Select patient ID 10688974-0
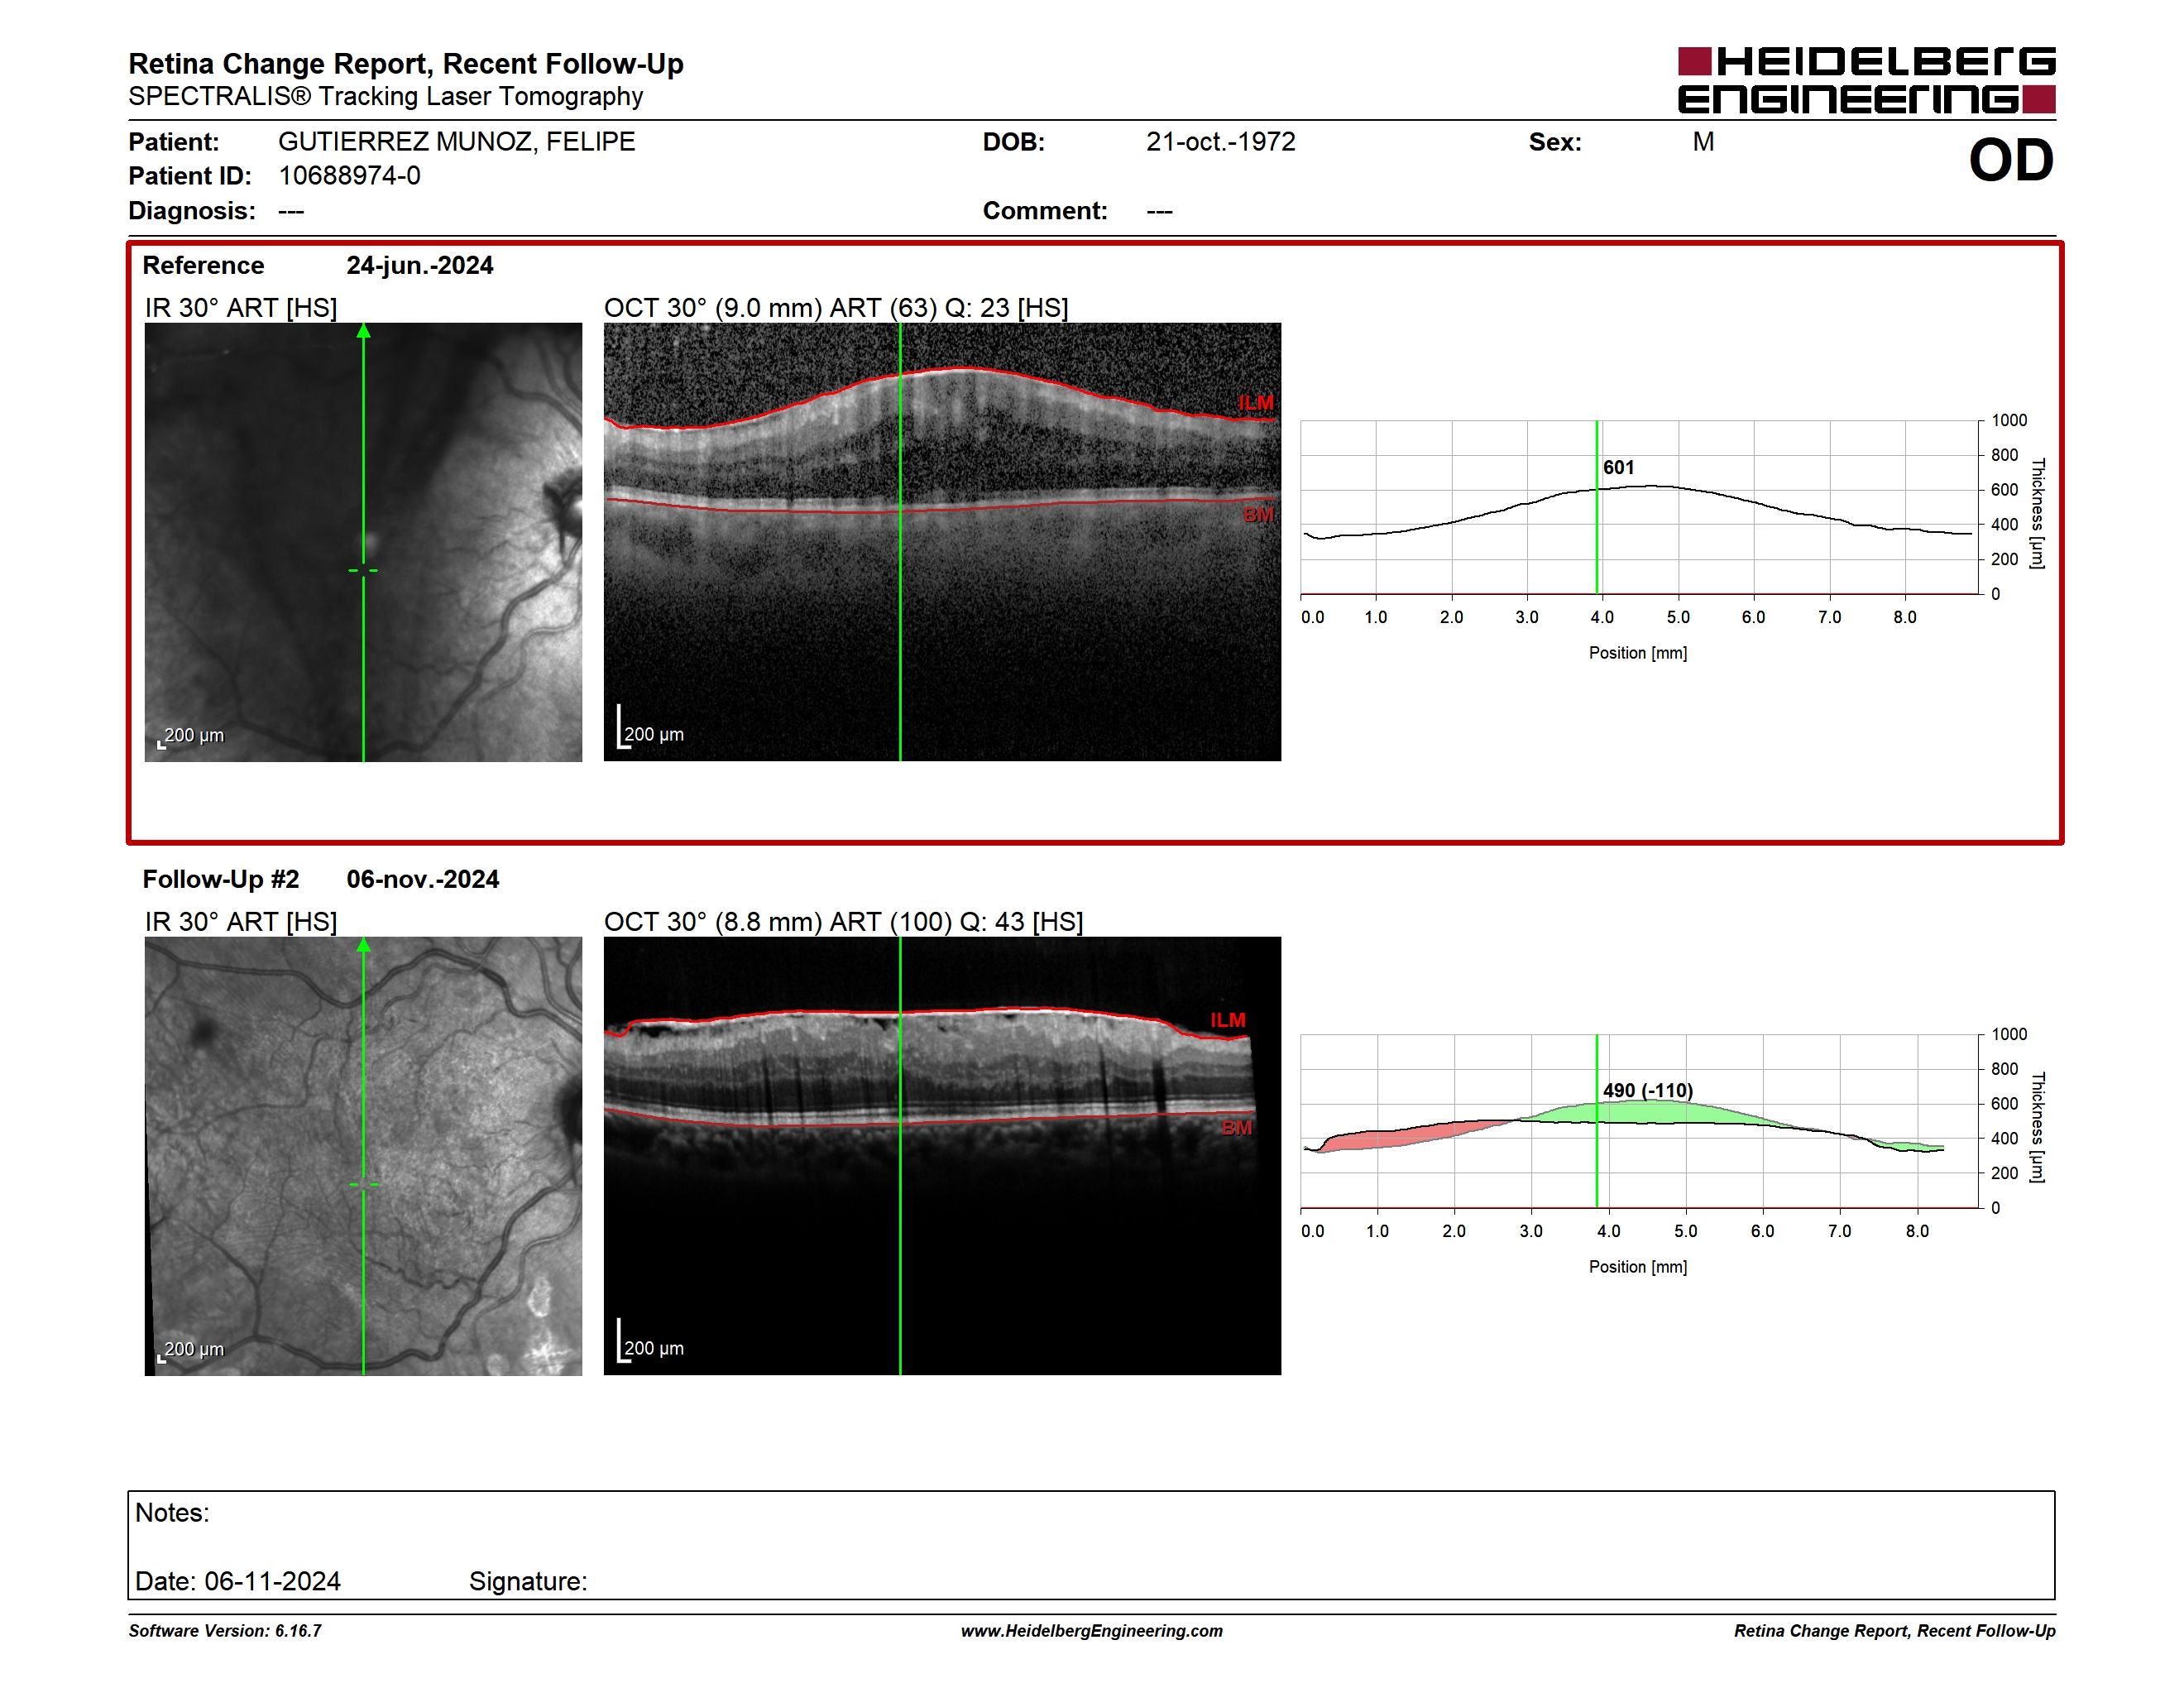 [x=349, y=176]
